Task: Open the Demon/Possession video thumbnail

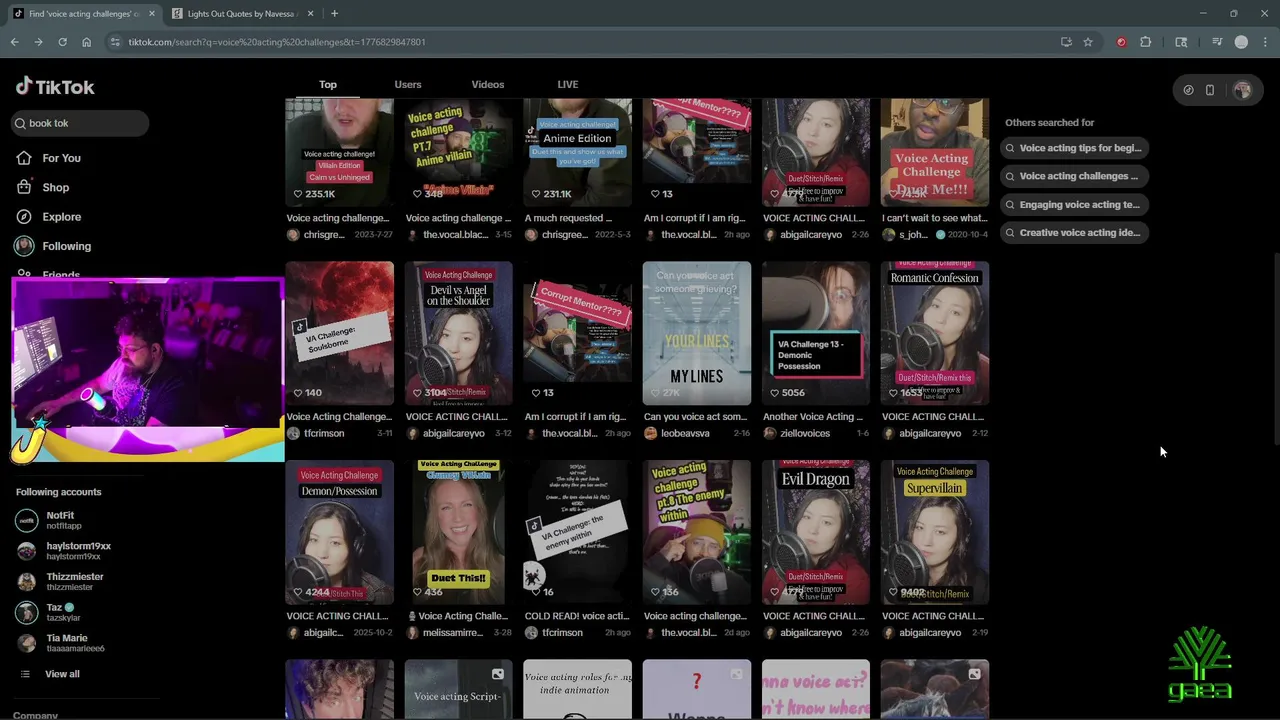Action: [x=340, y=532]
